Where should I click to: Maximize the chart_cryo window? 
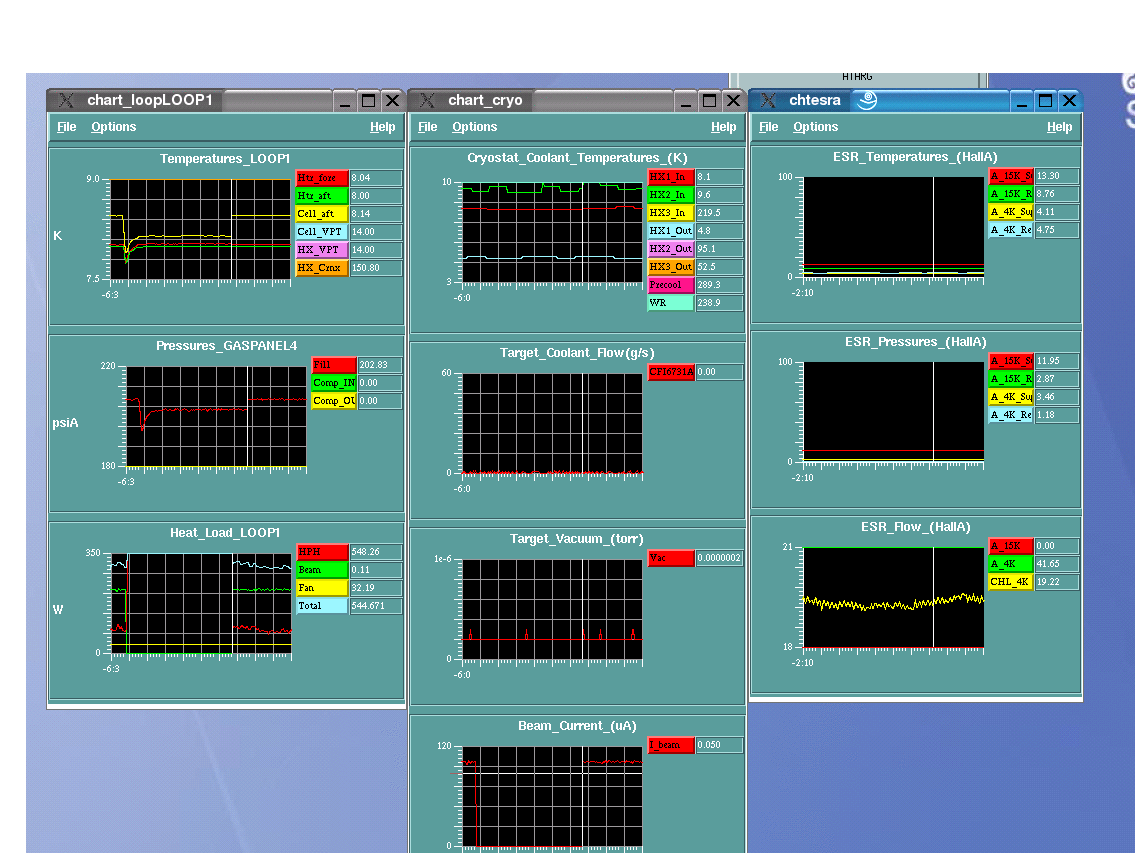pyautogui.click(x=709, y=101)
